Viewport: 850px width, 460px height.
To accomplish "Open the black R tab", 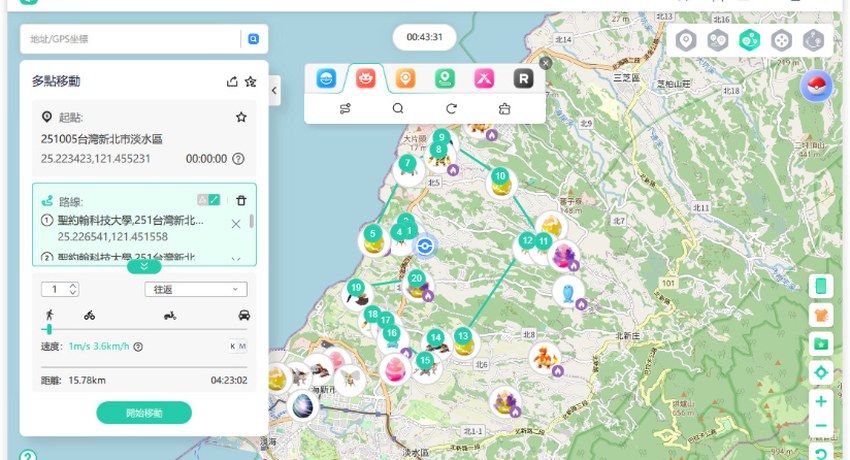I will tap(524, 79).
